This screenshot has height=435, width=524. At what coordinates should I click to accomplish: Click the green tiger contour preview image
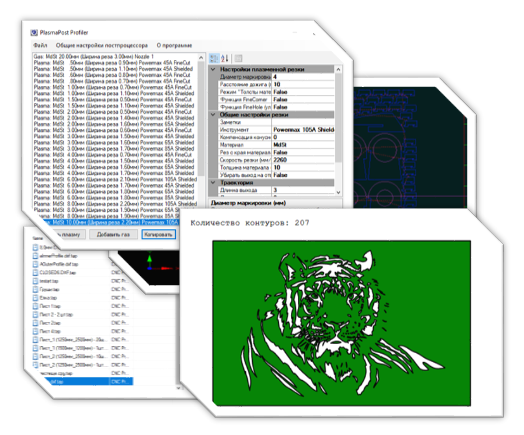pos(342,323)
